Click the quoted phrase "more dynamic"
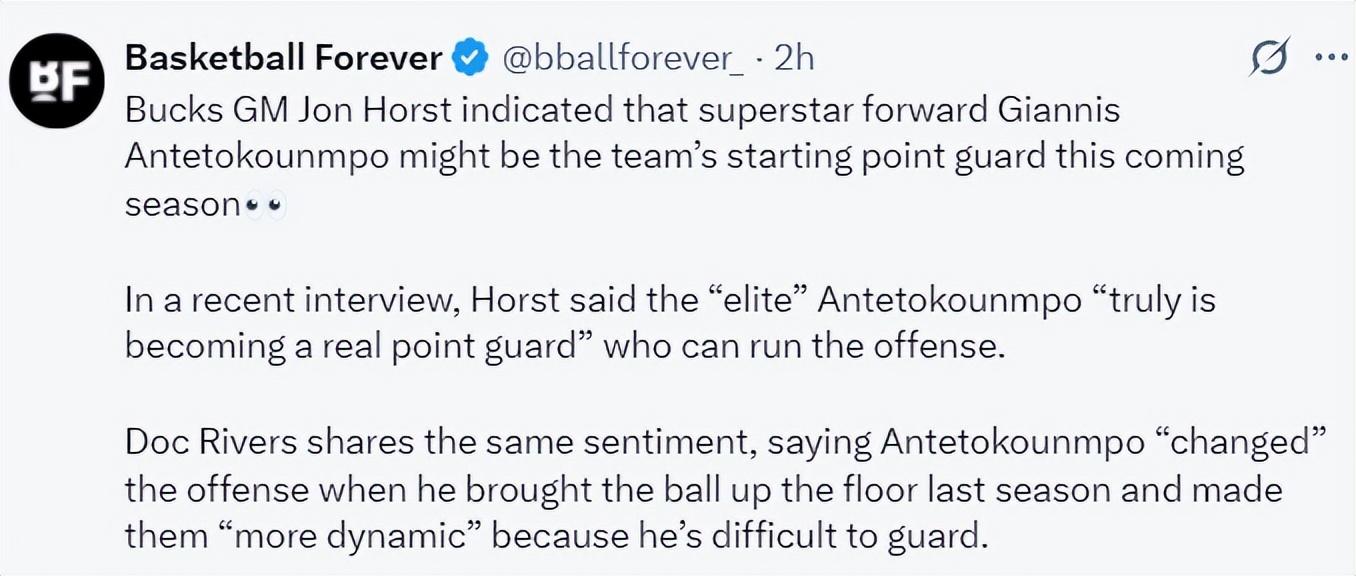Screen dimensions: 1356x576 pos(351,536)
